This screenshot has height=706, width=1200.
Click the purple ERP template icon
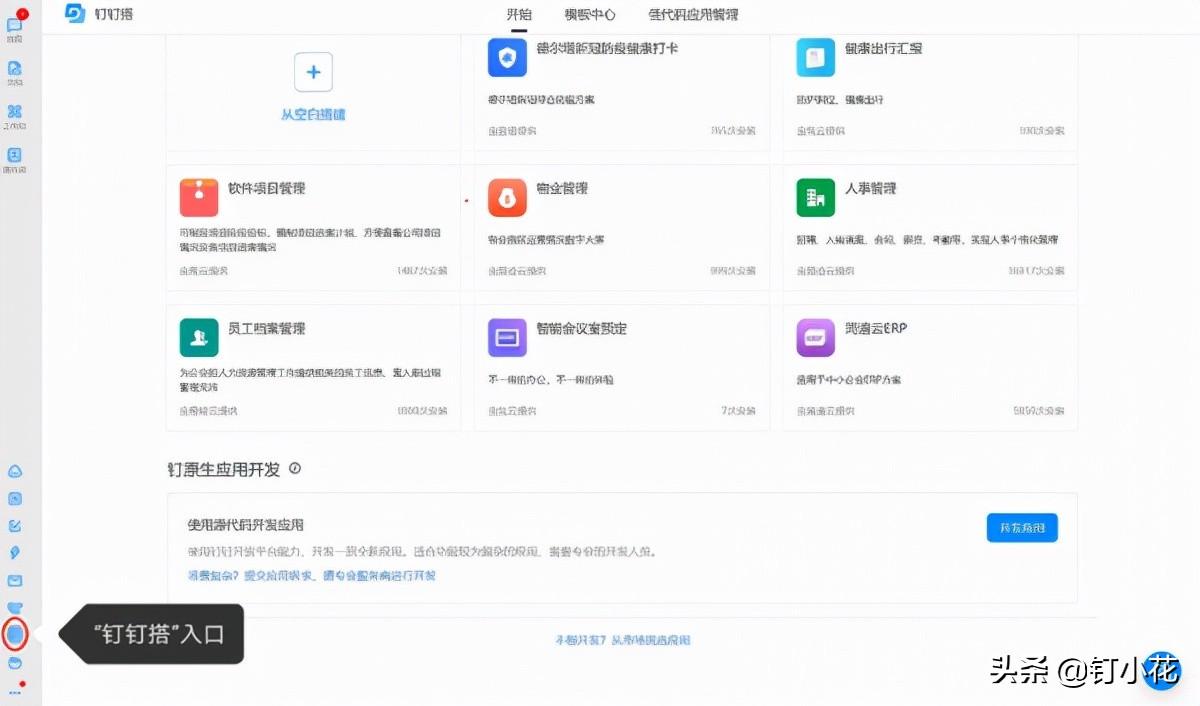[815, 338]
